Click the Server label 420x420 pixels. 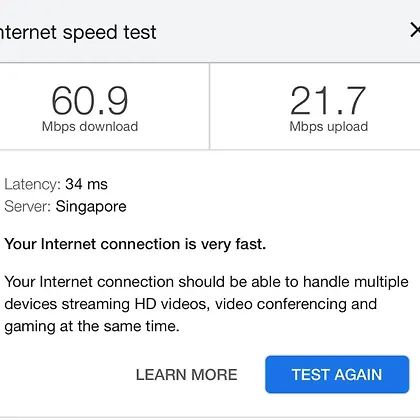[x=27, y=206]
